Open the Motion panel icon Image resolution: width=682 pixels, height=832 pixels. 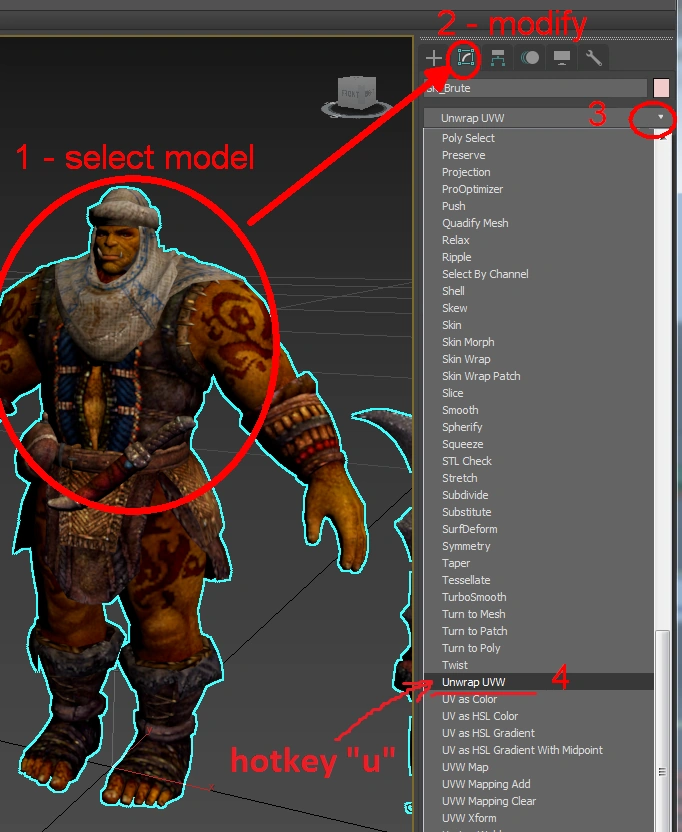pos(530,58)
